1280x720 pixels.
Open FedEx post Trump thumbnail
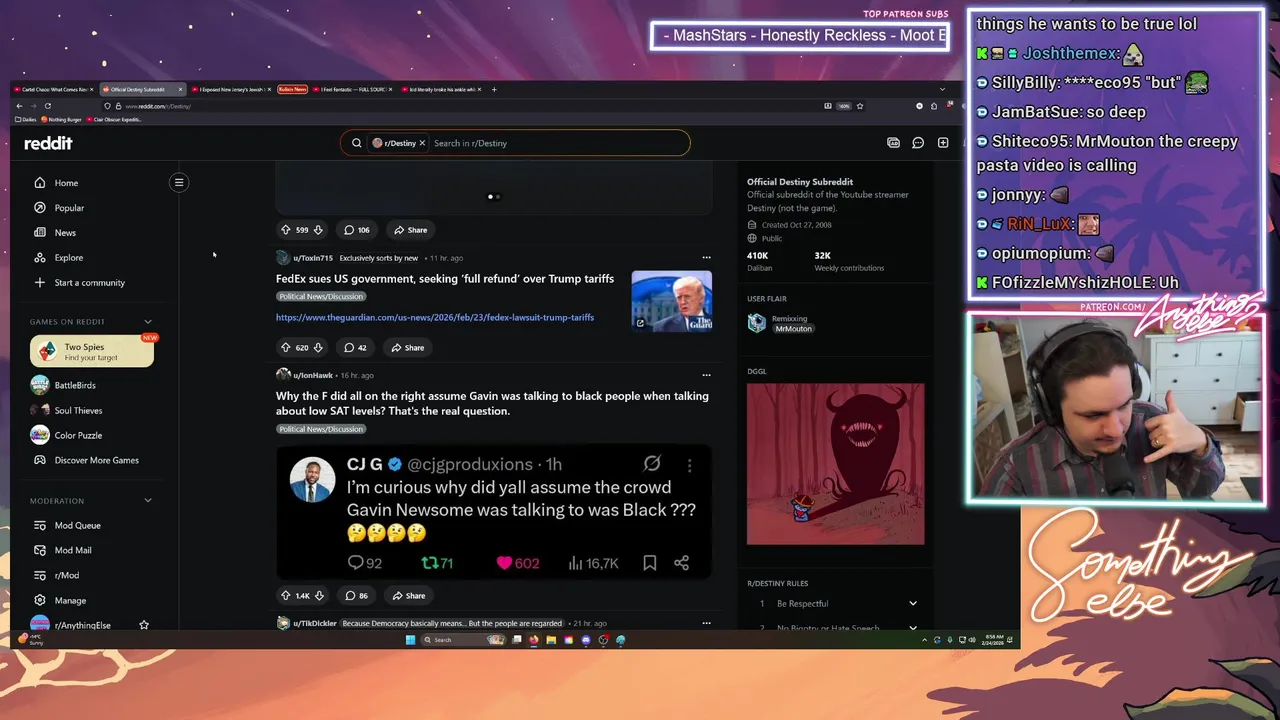(x=672, y=300)
